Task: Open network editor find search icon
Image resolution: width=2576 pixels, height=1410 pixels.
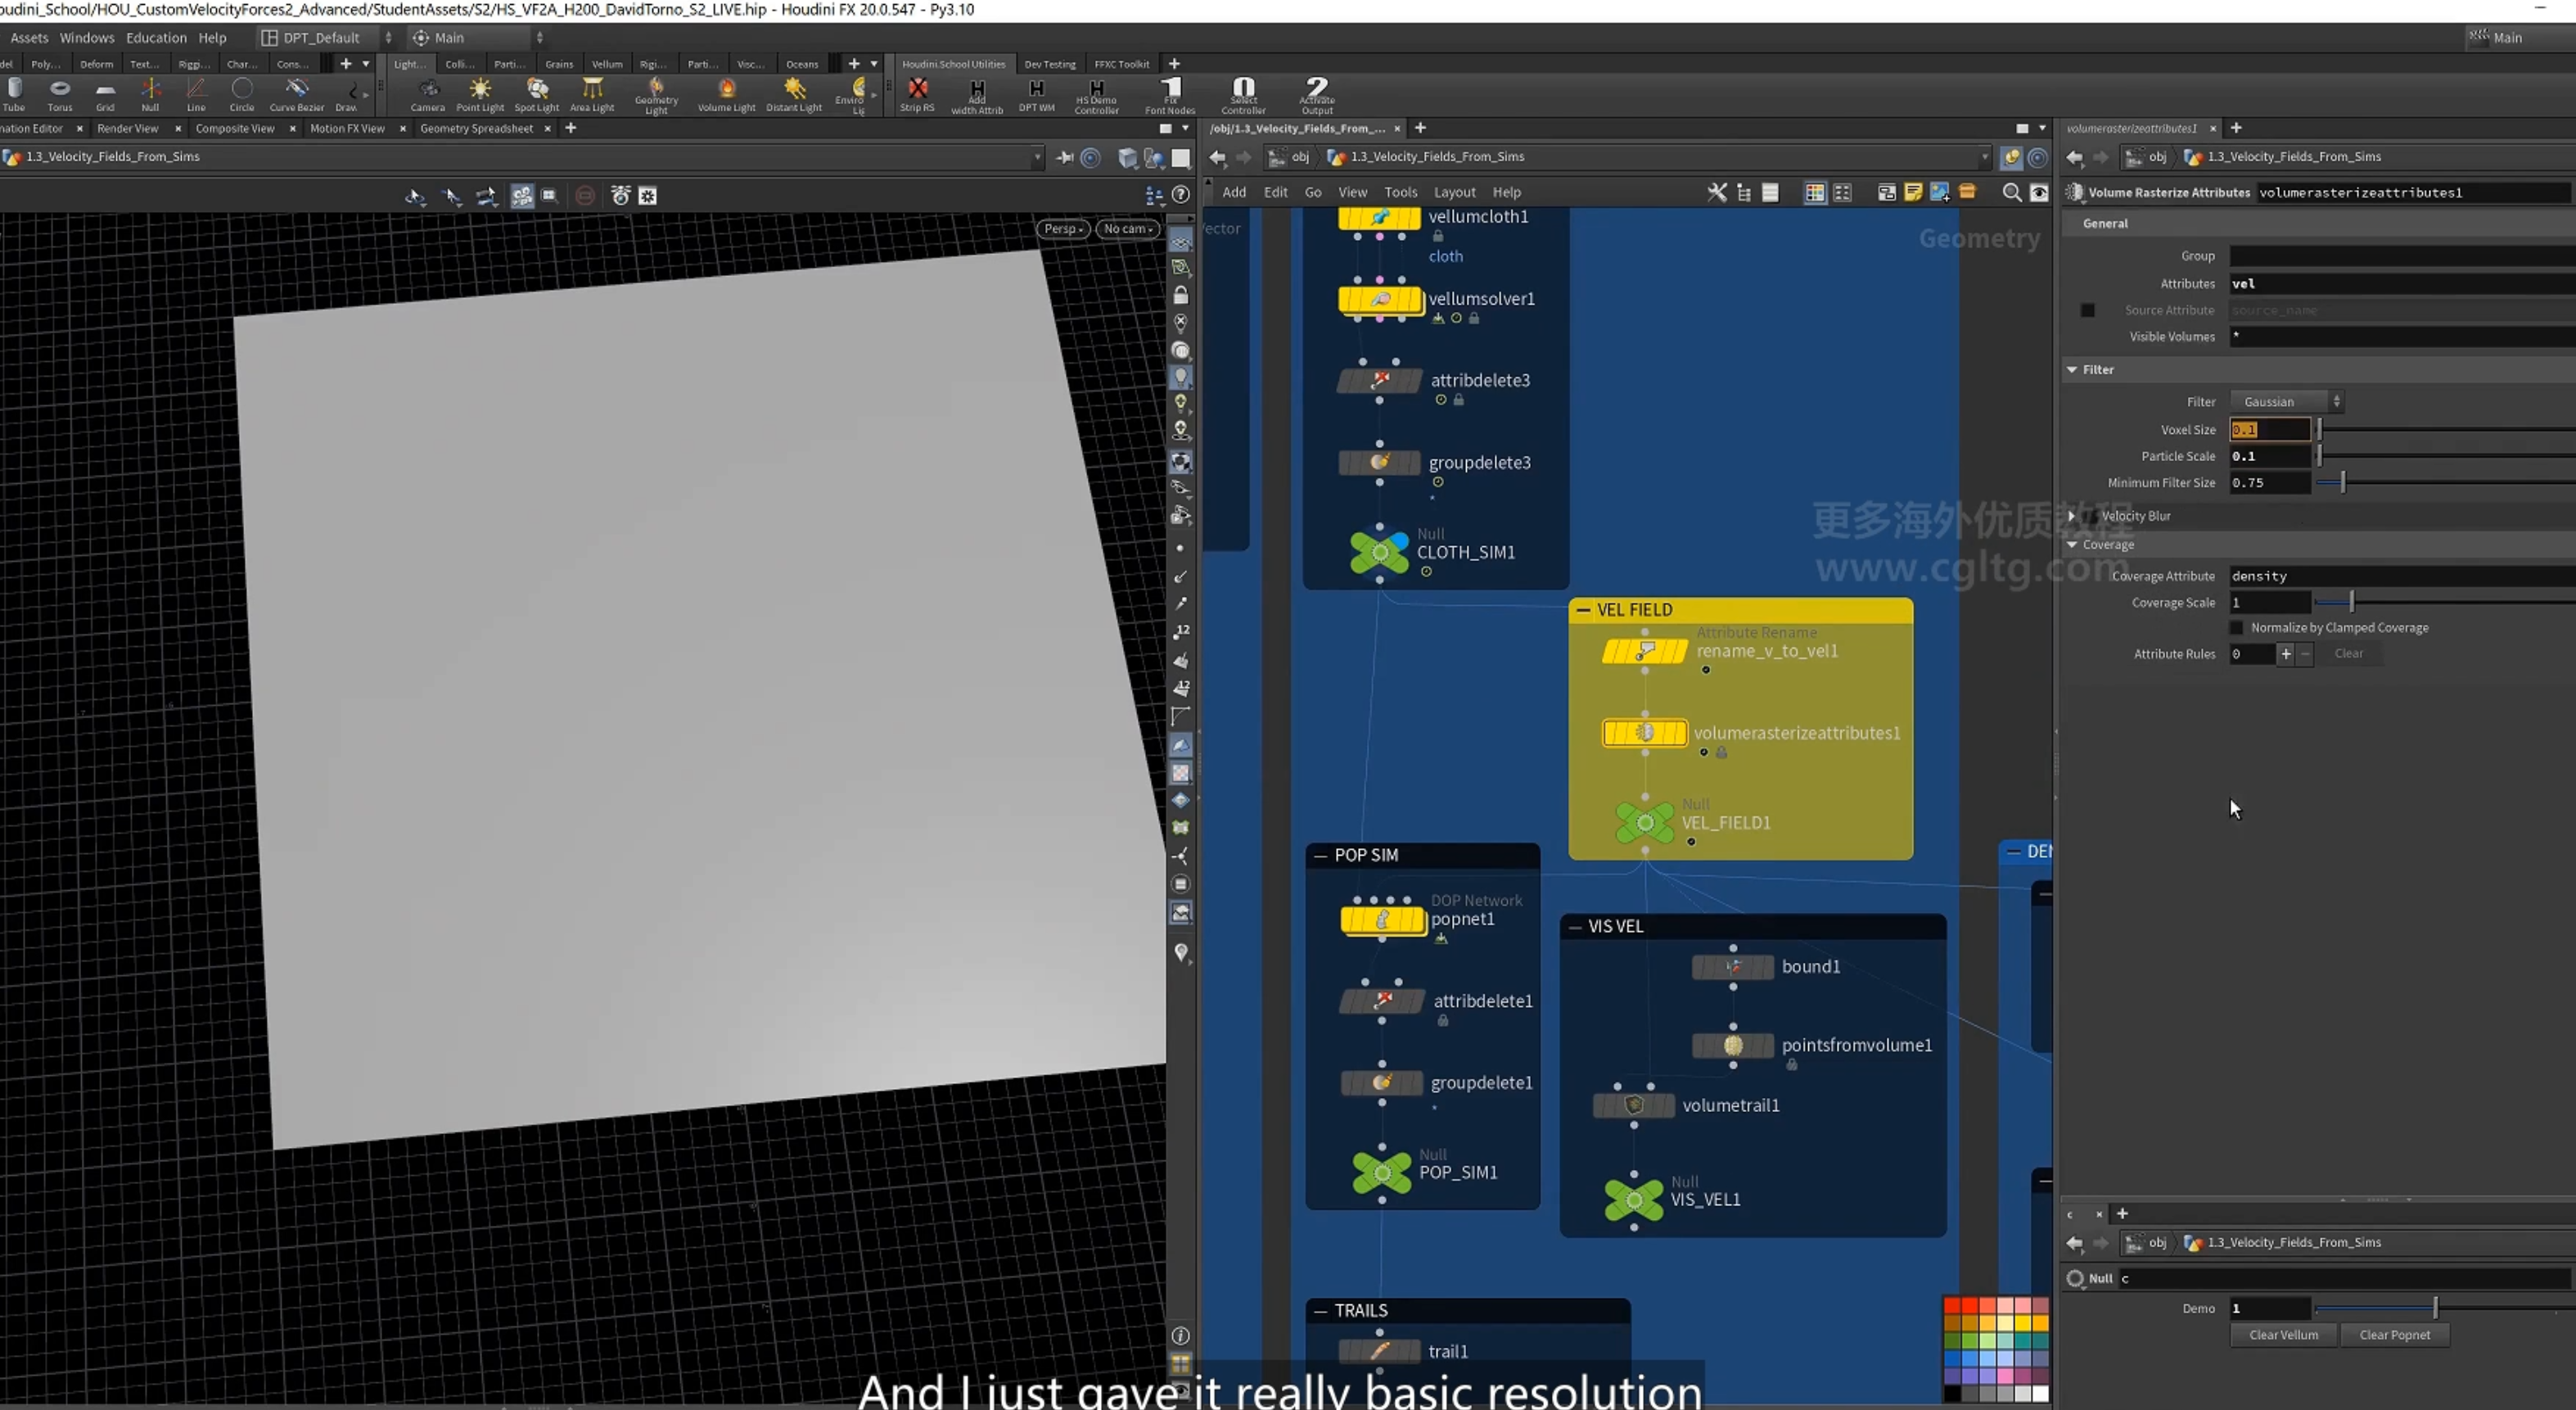Action: coord(2012,192)
